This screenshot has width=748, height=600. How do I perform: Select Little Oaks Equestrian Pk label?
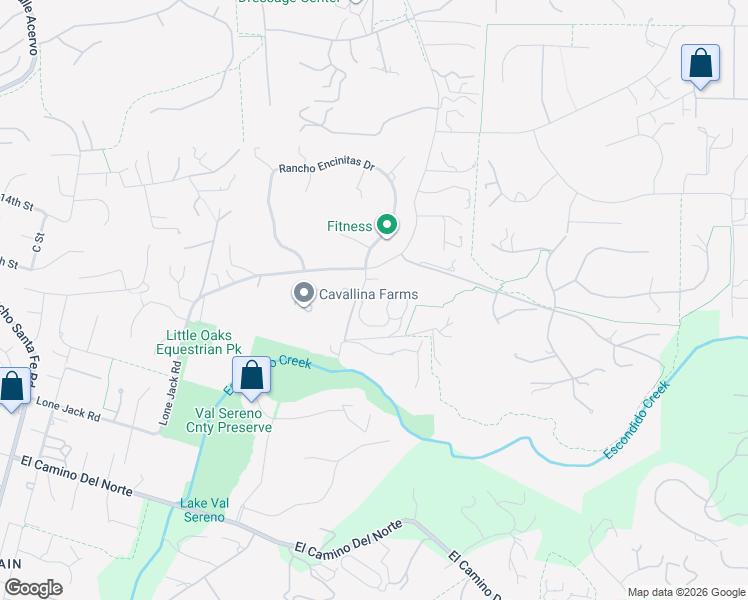point(199,342)
